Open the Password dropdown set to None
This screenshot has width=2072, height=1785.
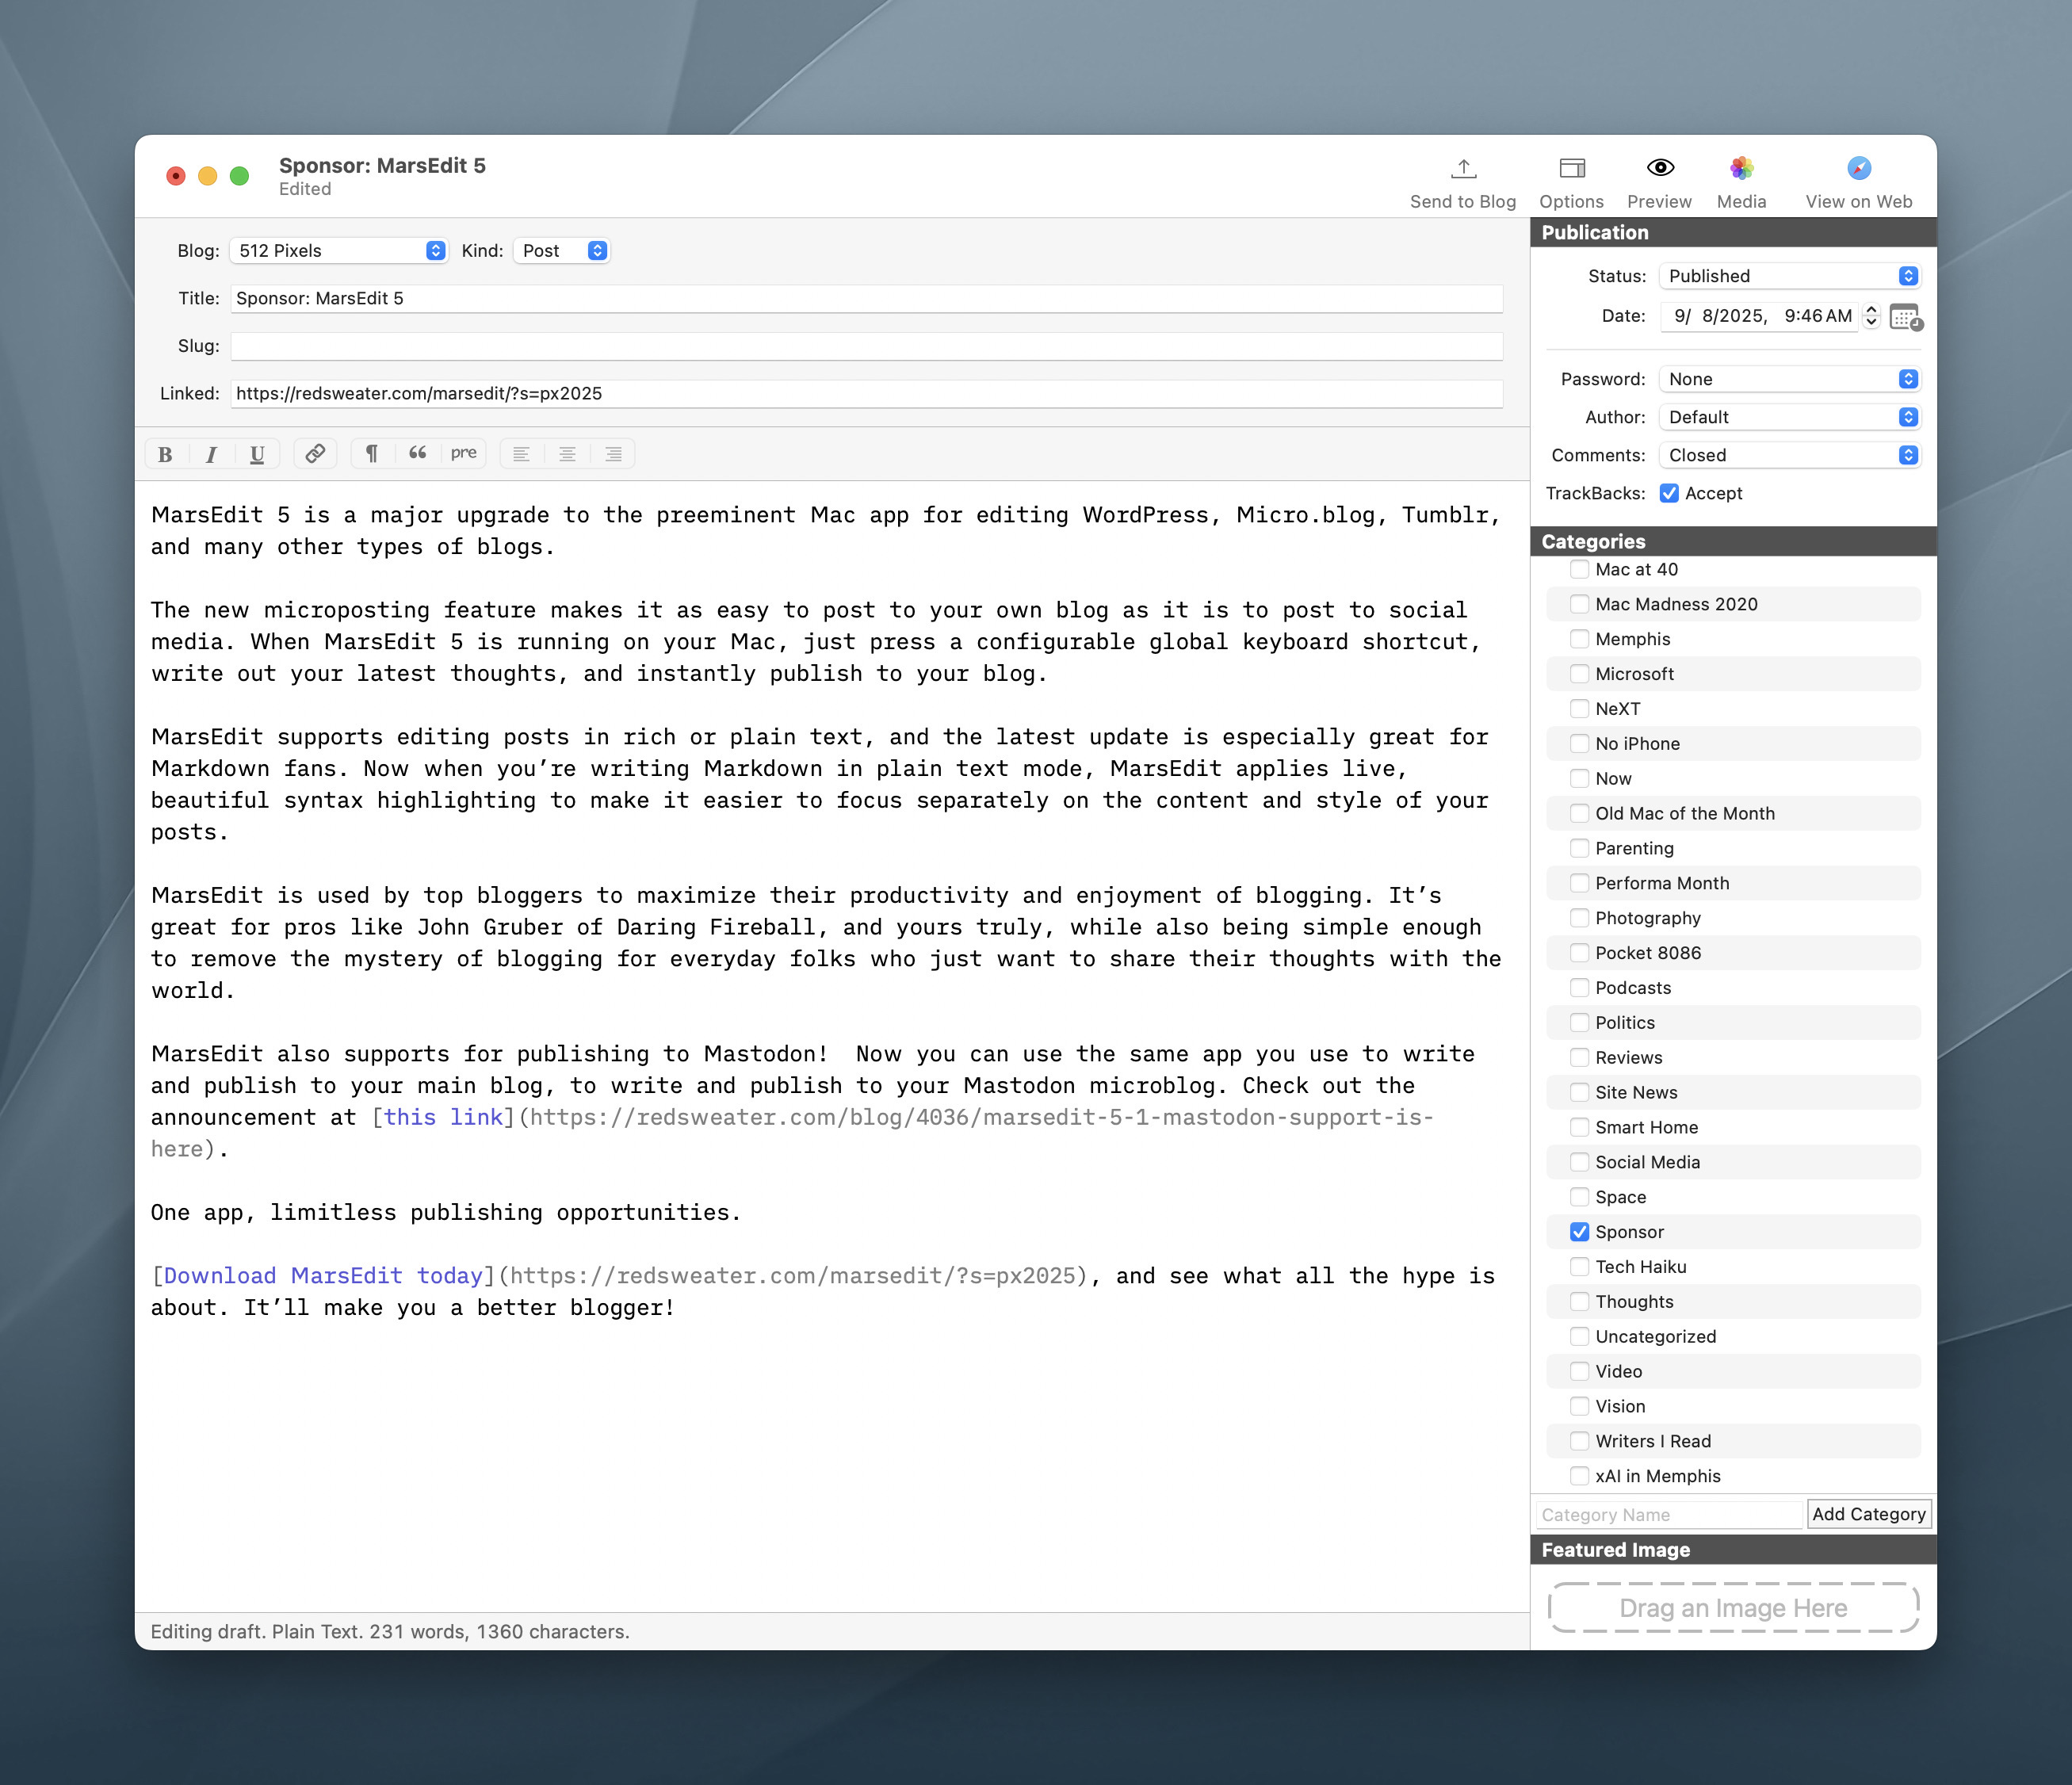[1789, 379]
